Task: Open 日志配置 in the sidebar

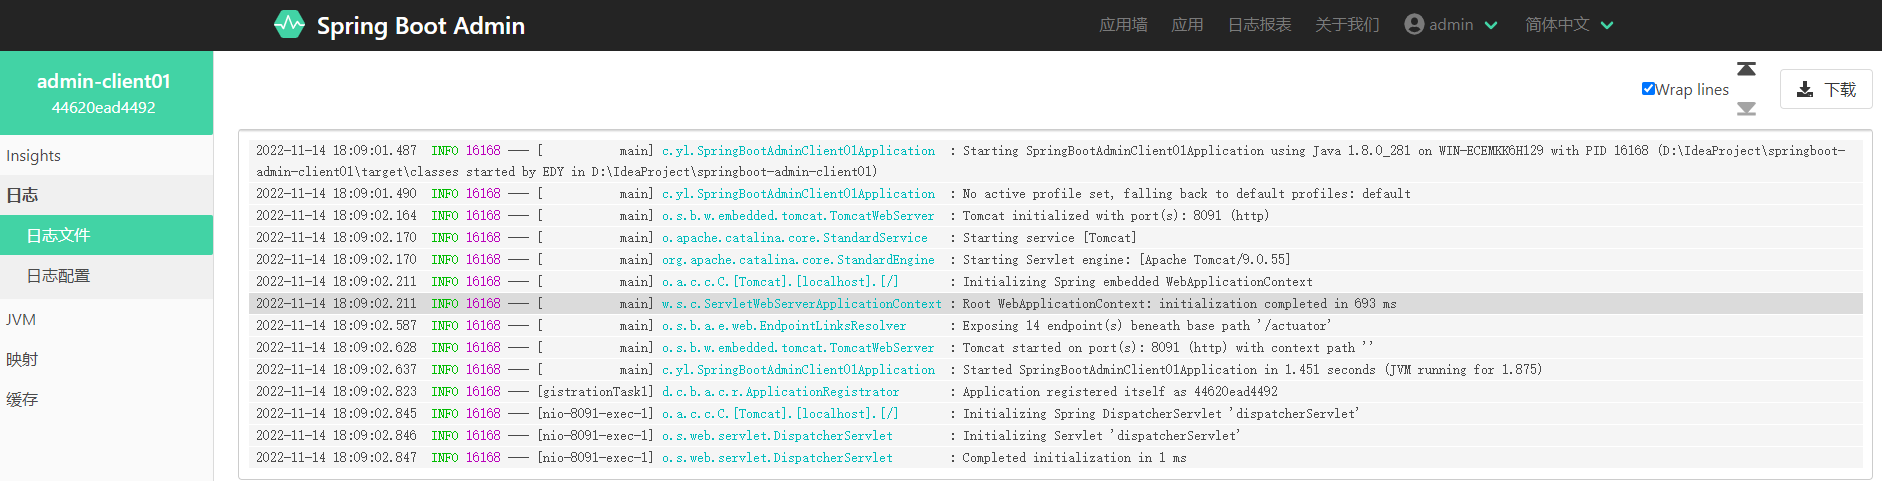Action: (x=58, y=276)
